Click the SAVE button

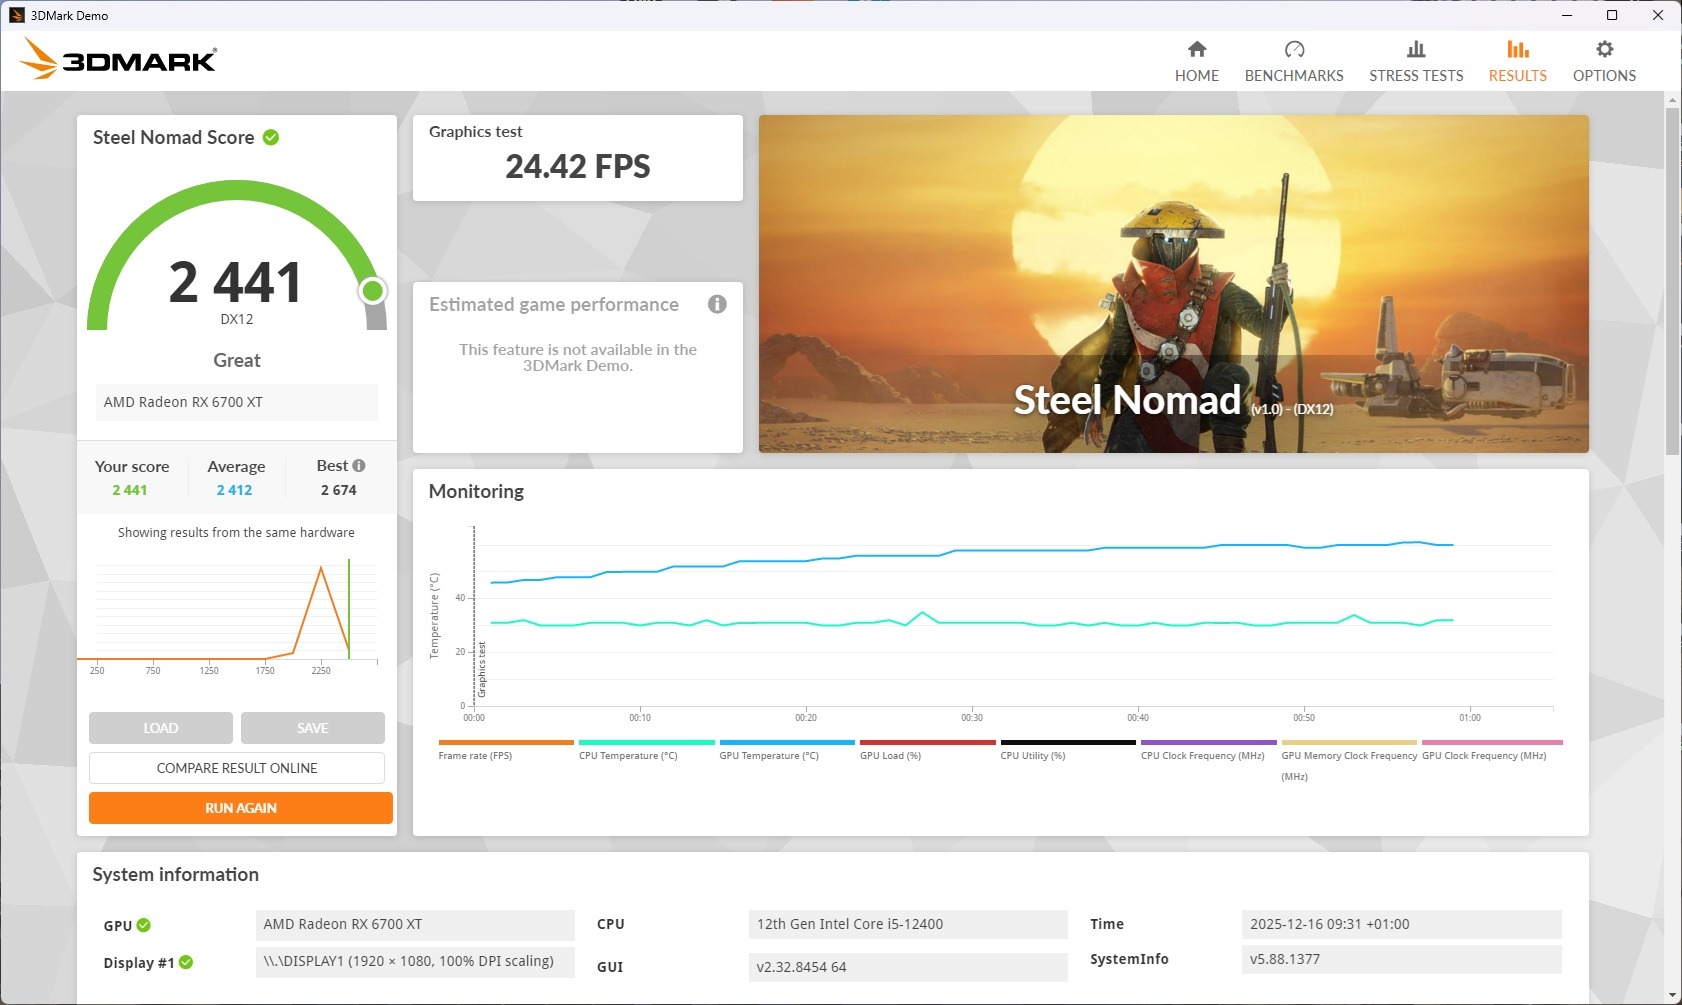[313, 728]
